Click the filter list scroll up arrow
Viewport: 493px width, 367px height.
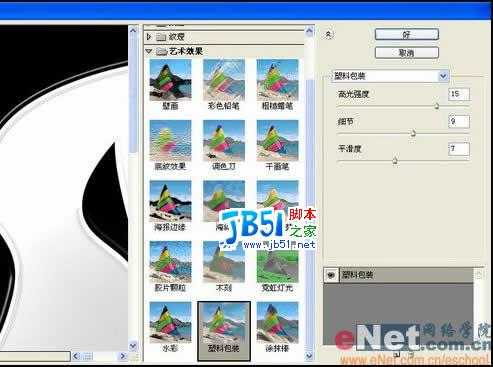[309, 31]
